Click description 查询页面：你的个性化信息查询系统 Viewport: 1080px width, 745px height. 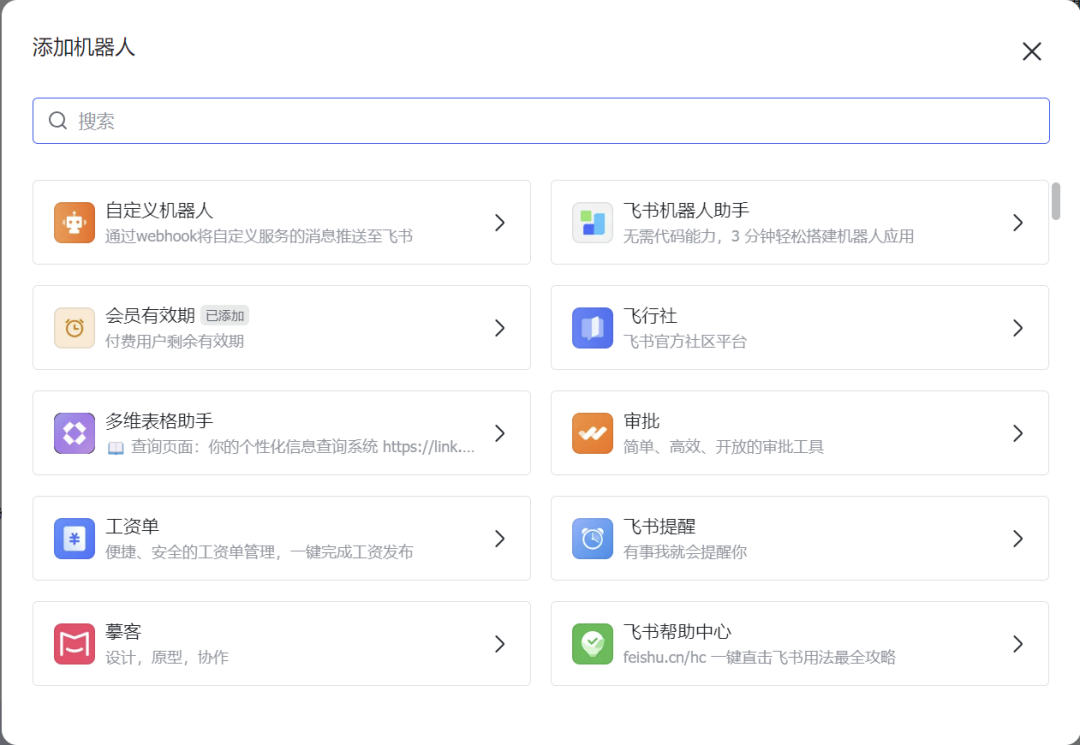point(254,447)
